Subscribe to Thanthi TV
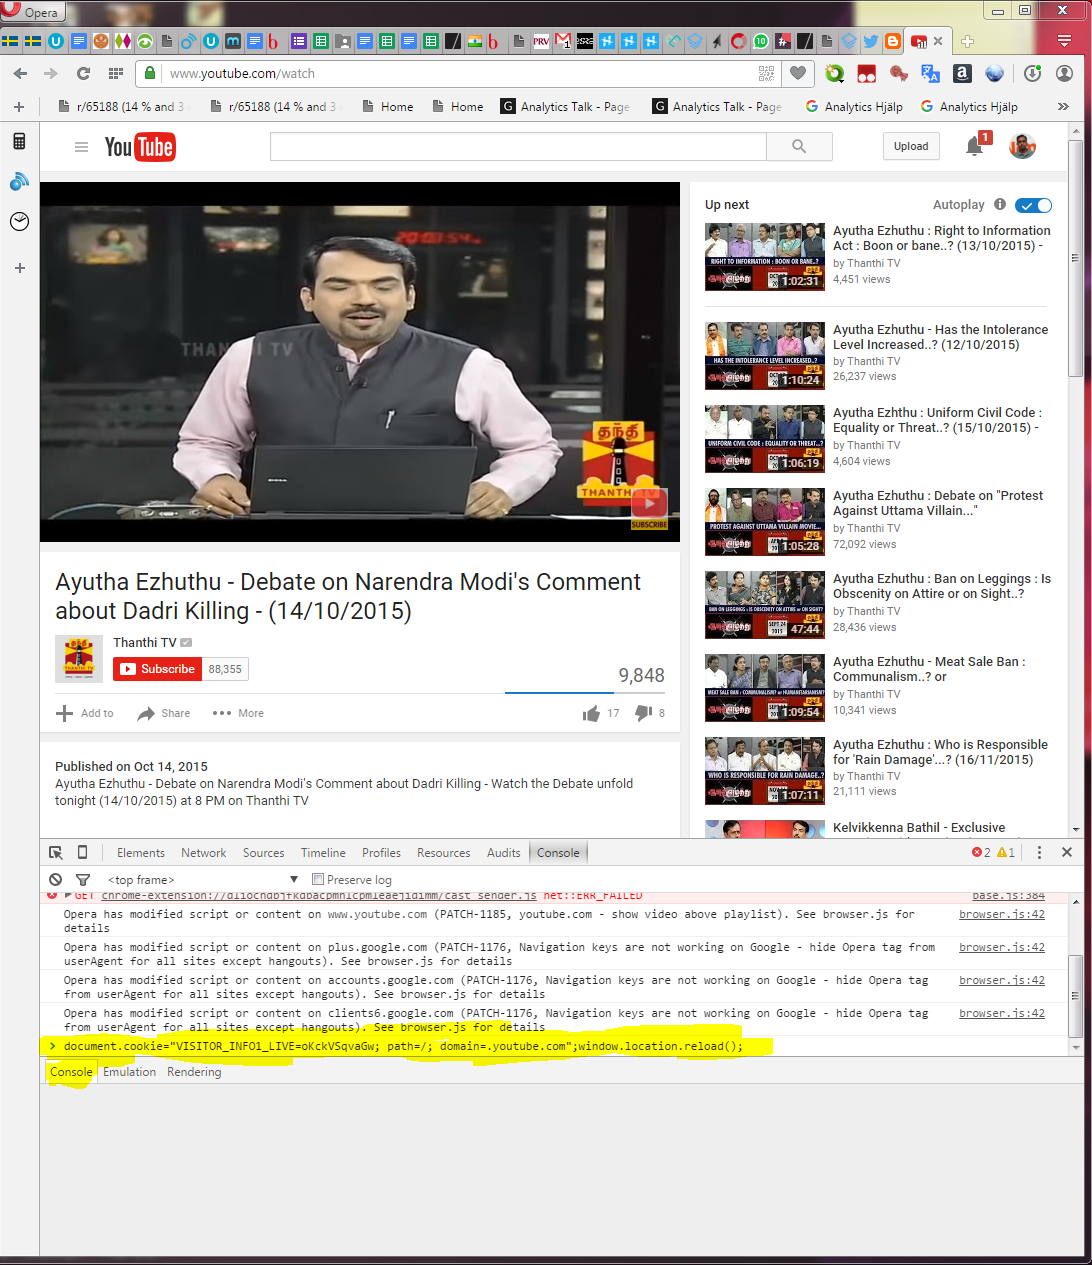Viewport: 1092px width, 1265px height. click(158, 669)
